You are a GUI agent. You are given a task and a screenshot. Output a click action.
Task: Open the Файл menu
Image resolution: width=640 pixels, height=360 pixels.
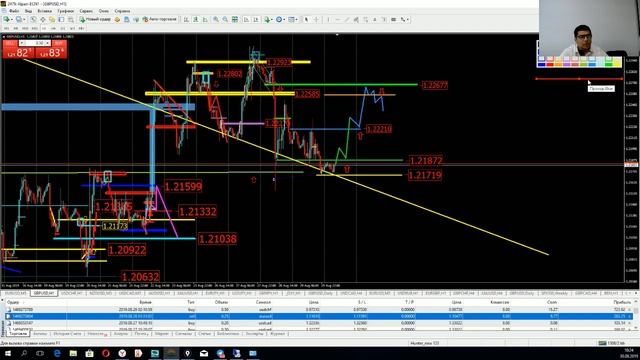point(13,11)
